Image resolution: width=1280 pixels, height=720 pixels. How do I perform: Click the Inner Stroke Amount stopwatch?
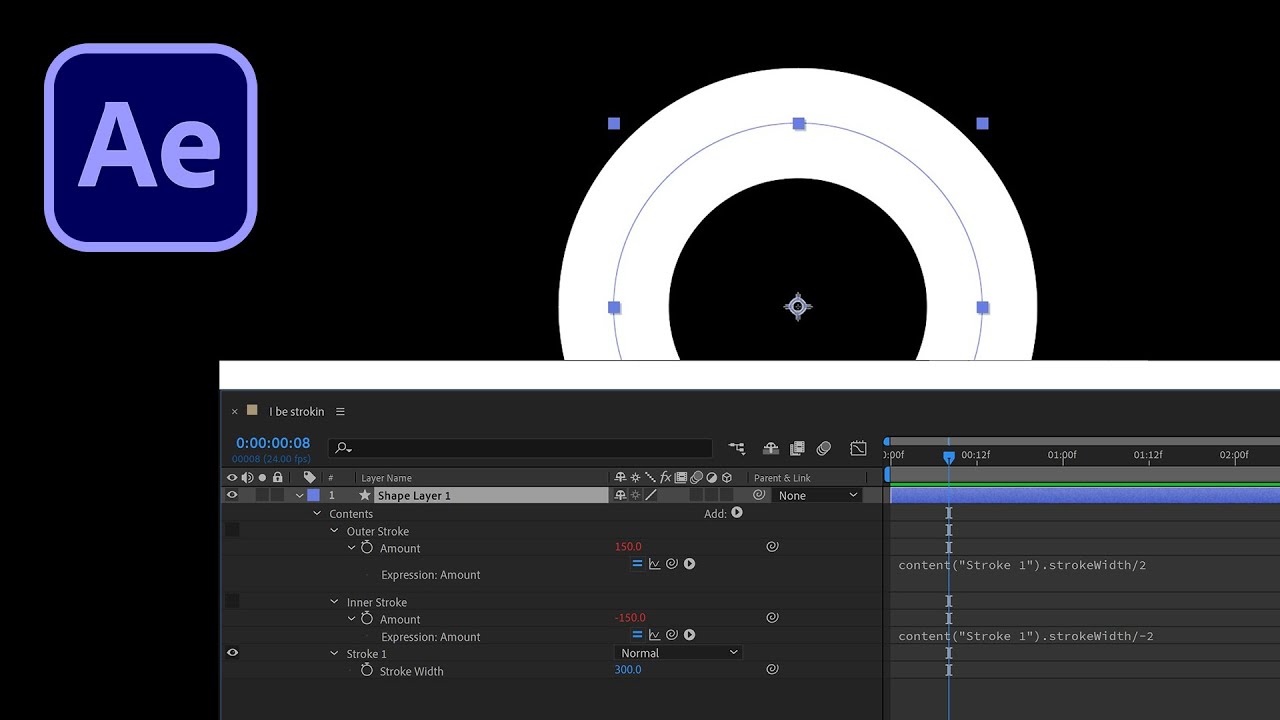click(x=367, y=619)
